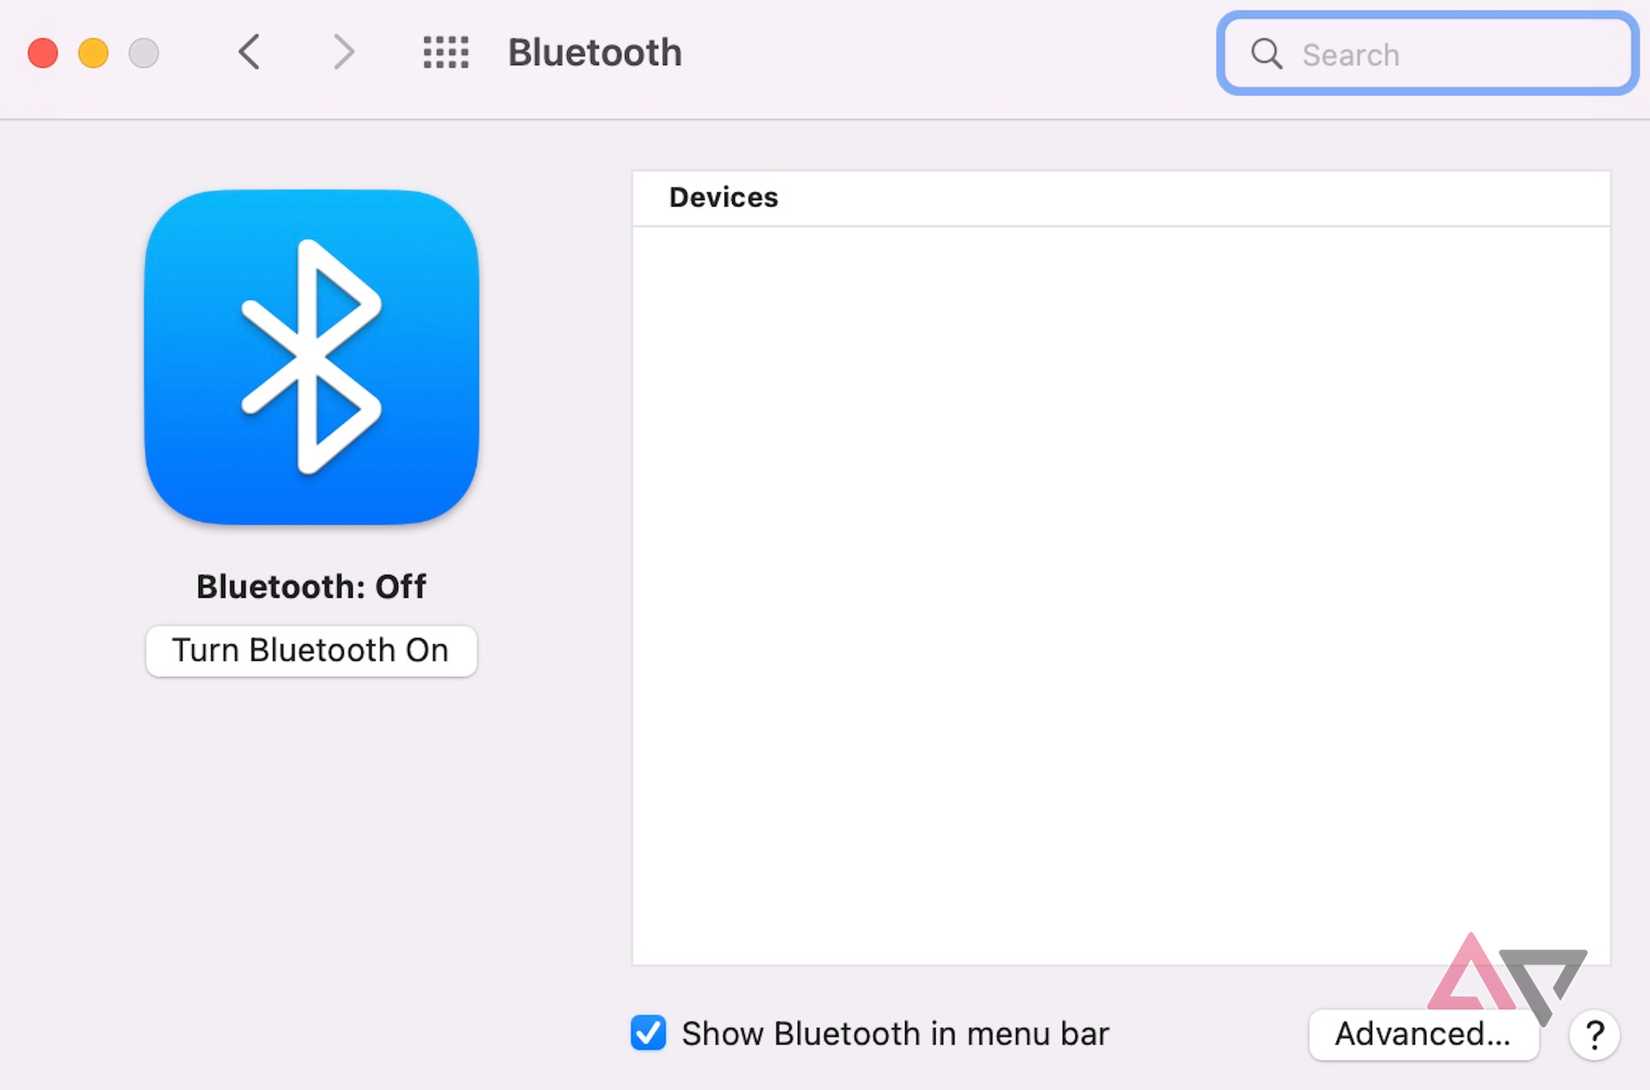Image resolution: width=1650 pixels, height=1090 pixels.
Task: Uncheck Show Bluetooth in menu bar
Action: tap(648, 1033)
